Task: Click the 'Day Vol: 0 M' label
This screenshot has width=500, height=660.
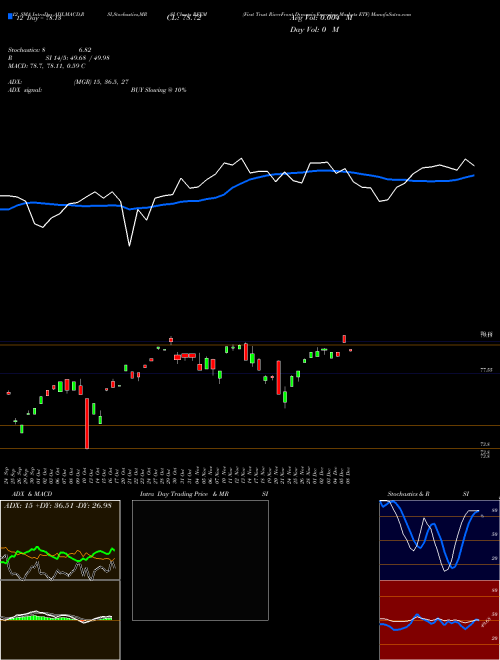Action: click(314, 29)
